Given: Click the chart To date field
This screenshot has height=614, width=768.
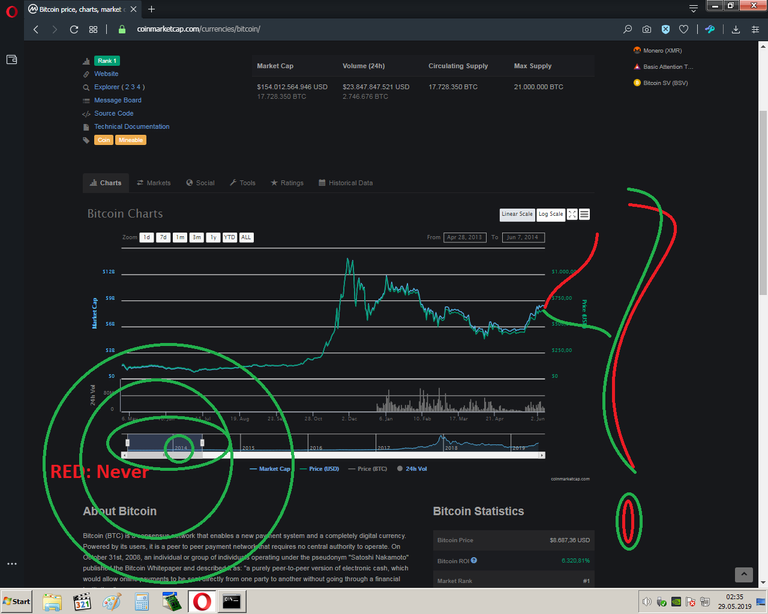Looking at the screenshot, I should [523, 237].
